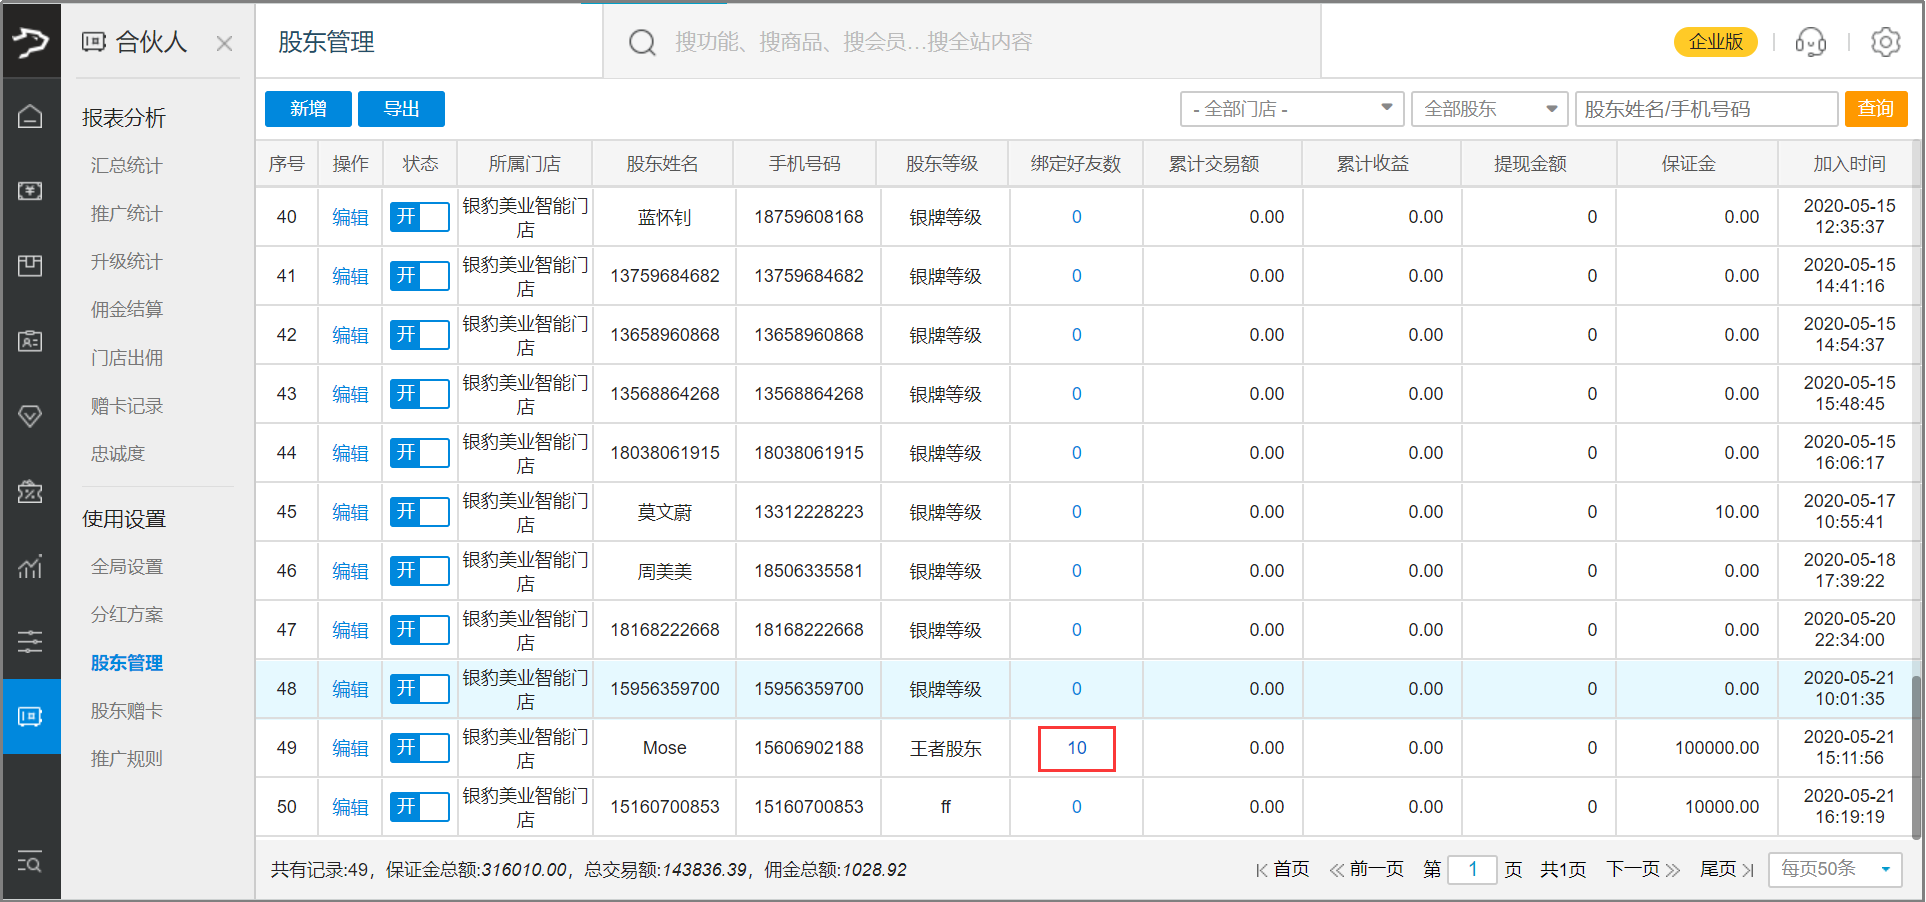This screenshot has width=1926, height=902.
Task: Switch off the status for row 45
Action: (419, 512)
